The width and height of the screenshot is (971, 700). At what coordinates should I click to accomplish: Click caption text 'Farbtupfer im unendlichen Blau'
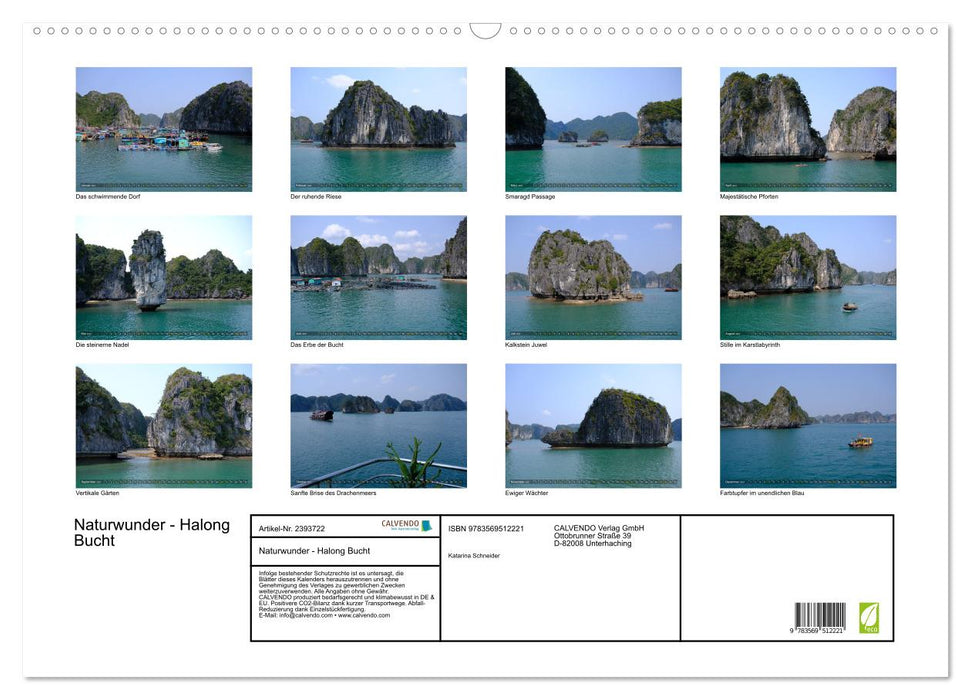pos(762,493)
